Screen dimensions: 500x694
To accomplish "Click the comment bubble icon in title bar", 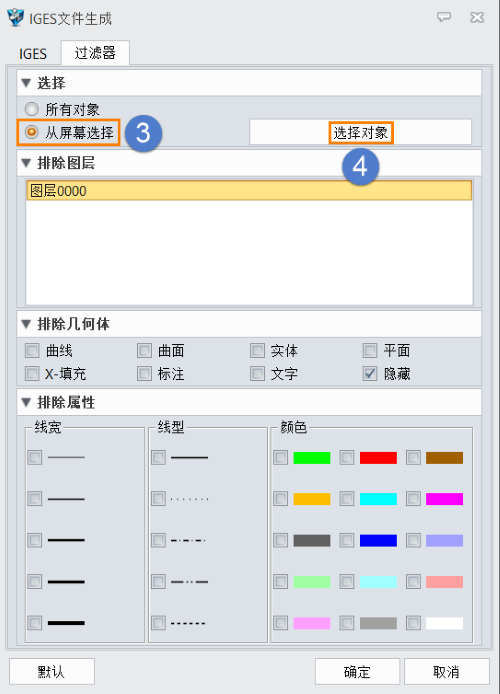I will coord(444,17).
